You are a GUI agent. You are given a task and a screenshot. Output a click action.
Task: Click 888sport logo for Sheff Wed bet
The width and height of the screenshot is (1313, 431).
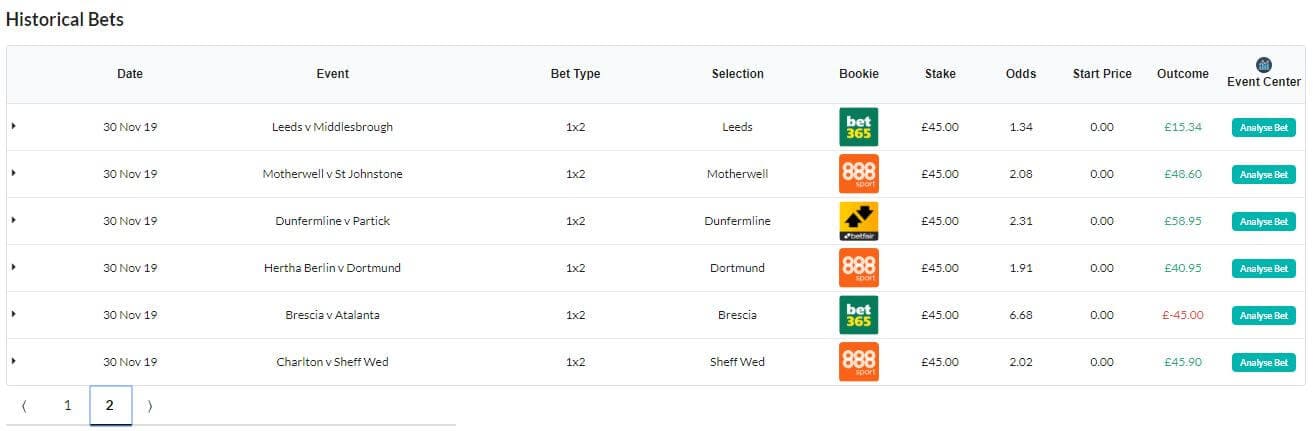pyautogui.click(x=858, y=362)
